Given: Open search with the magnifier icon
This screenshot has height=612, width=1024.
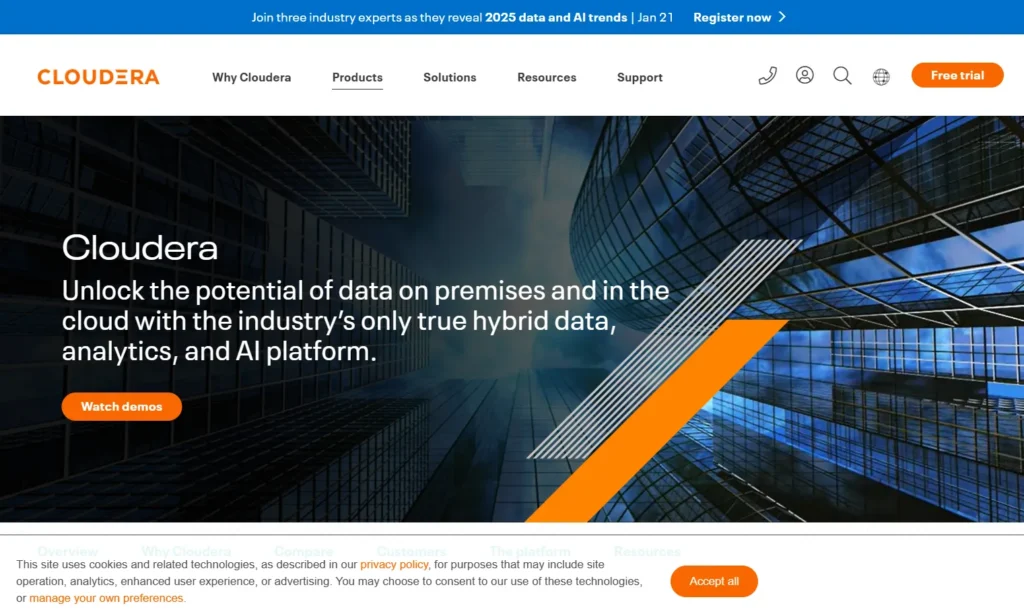Looking at the screenshot, I should click(x=842, y=76).
